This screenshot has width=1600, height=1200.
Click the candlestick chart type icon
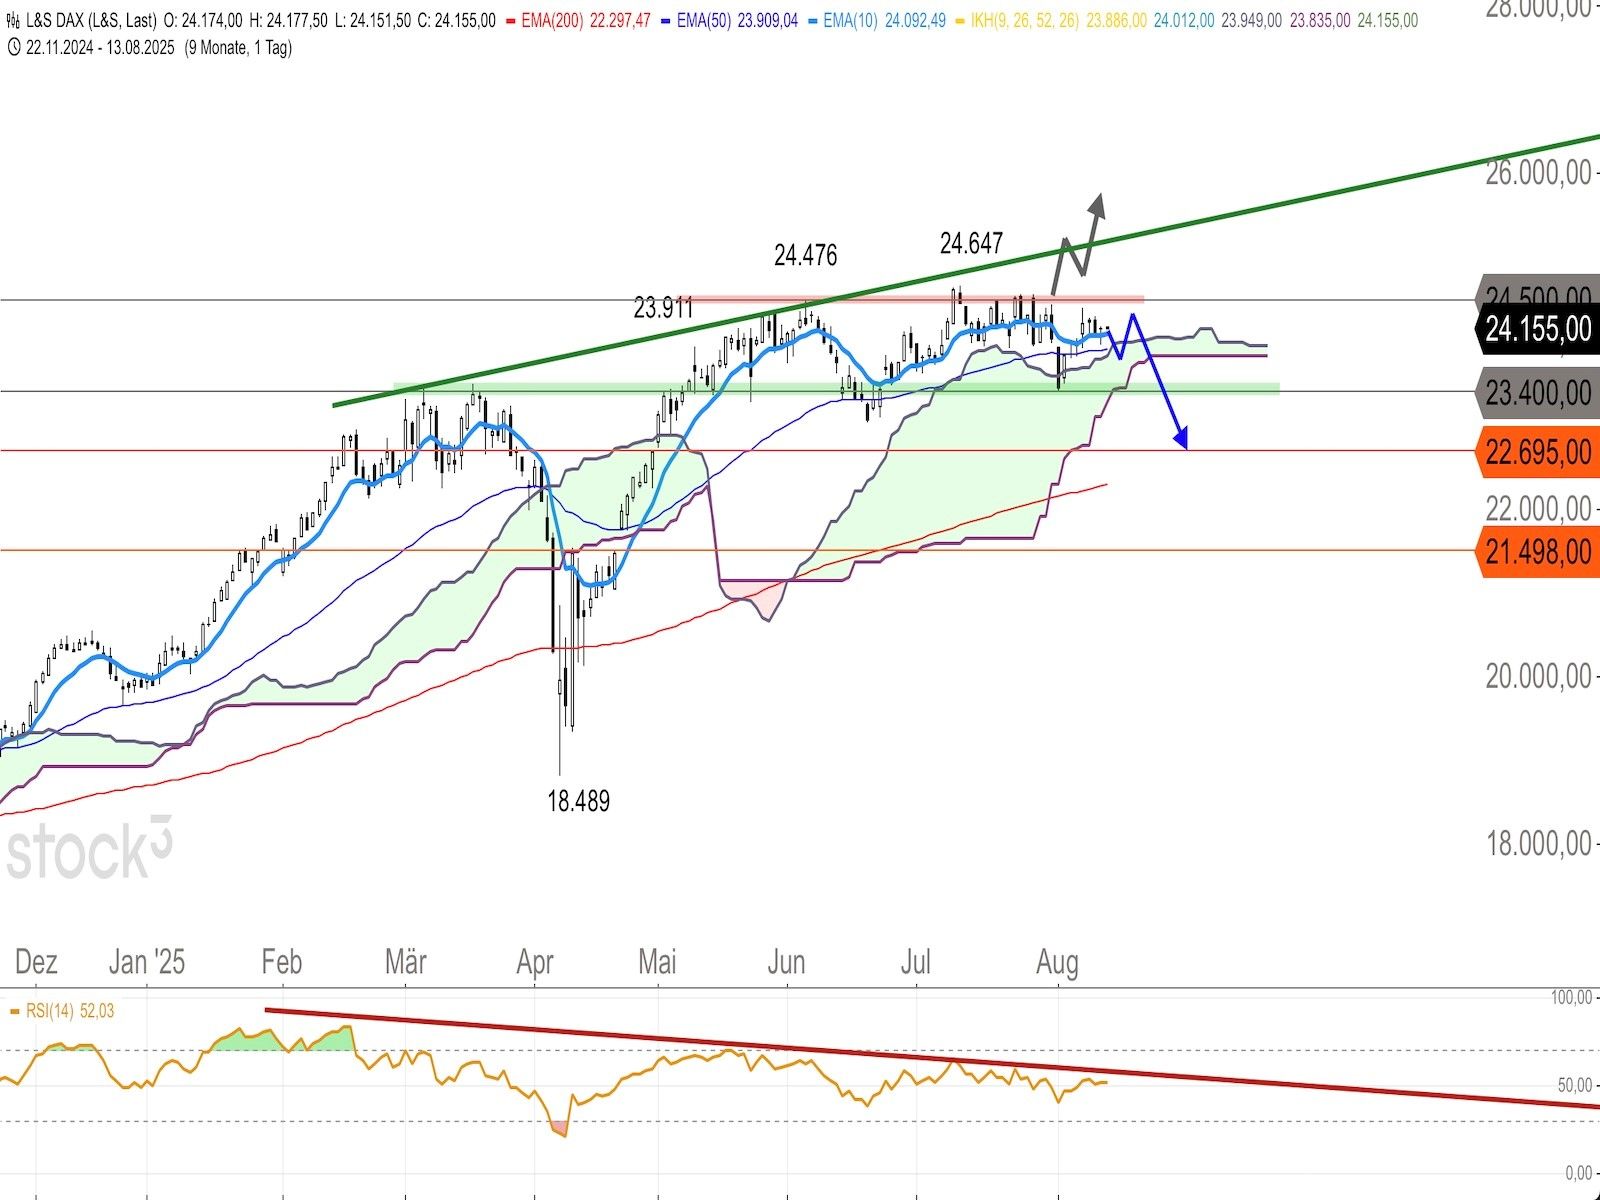[12, 19]
